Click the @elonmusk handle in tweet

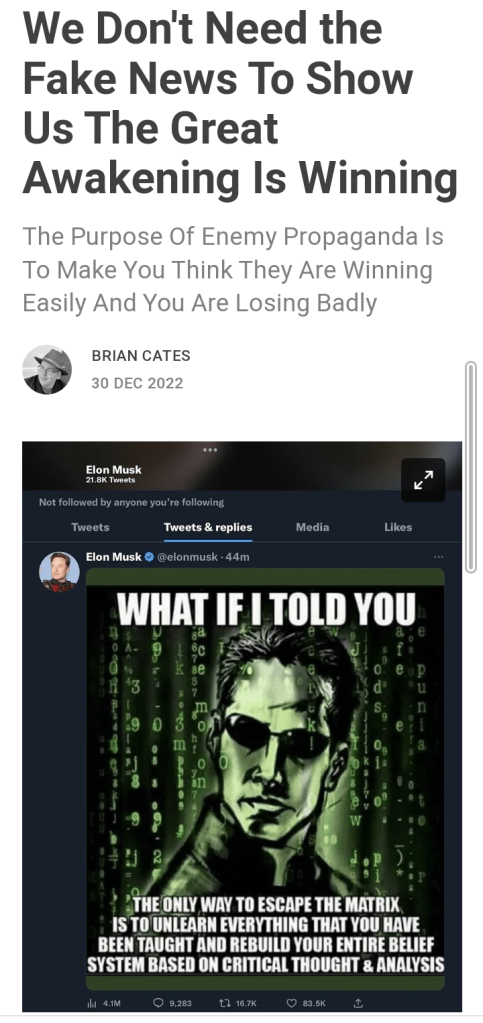coord(185,557)
